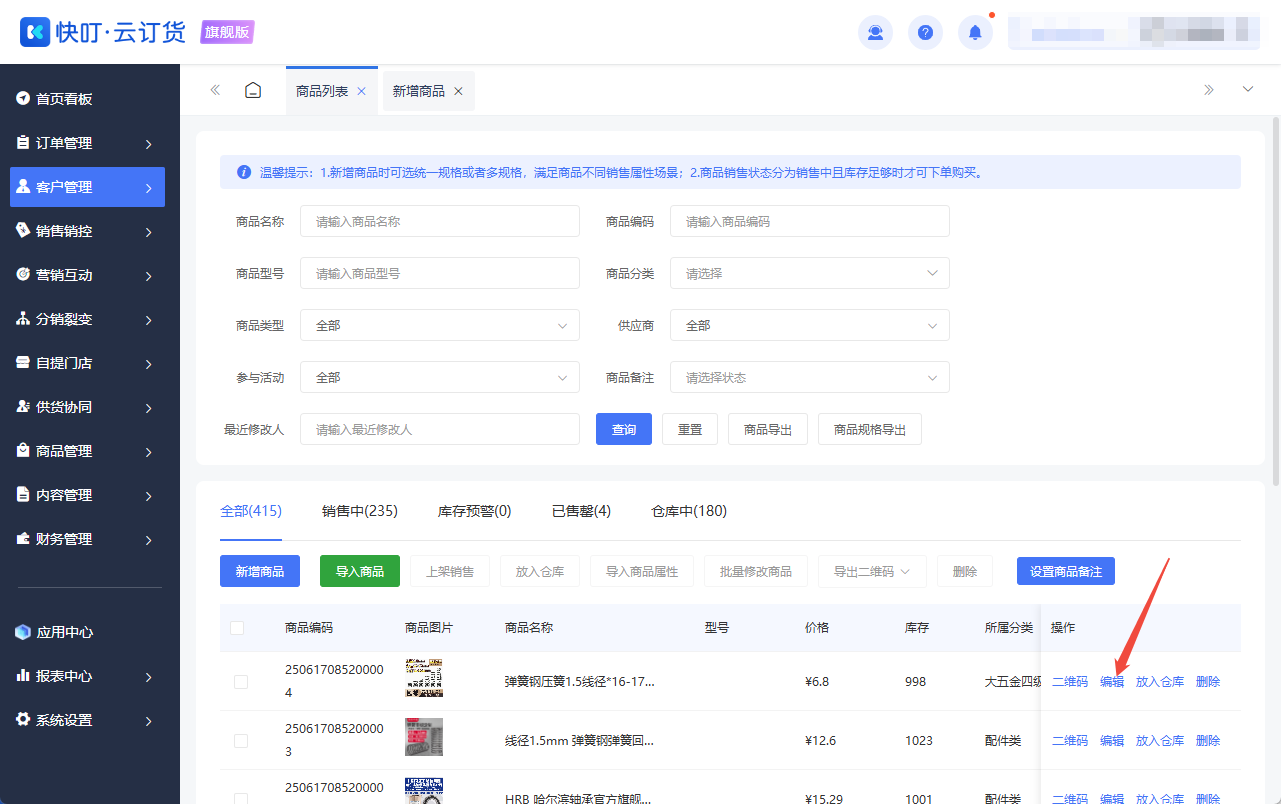Image resolution: width=1281 pixels, height=804 pixels.
Task: Click 二维码 for the 线径1.5mm row
Action: point(1070,741)
